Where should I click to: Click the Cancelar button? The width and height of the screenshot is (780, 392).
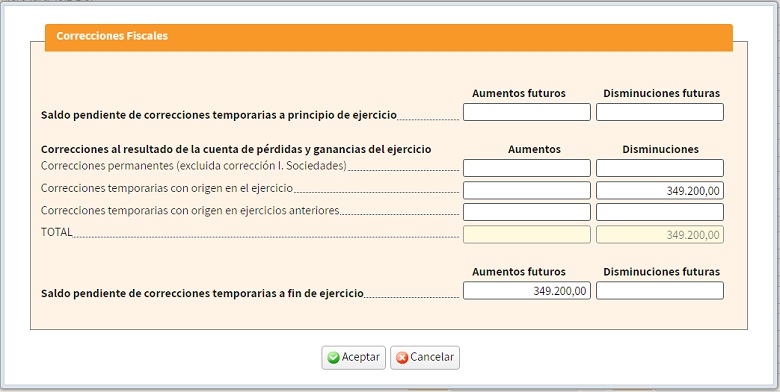coord(425,357)
